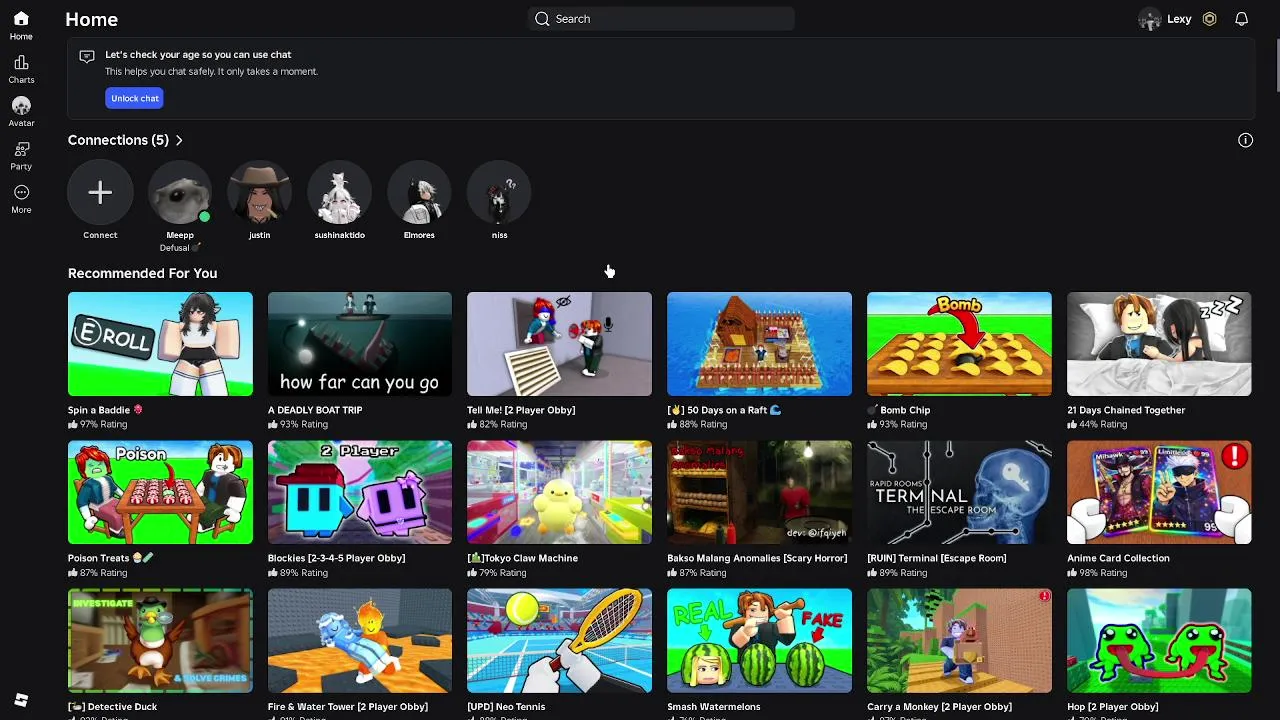
Task: Open Fire & Water Tower thumbnail
Action: click(360, 640)
